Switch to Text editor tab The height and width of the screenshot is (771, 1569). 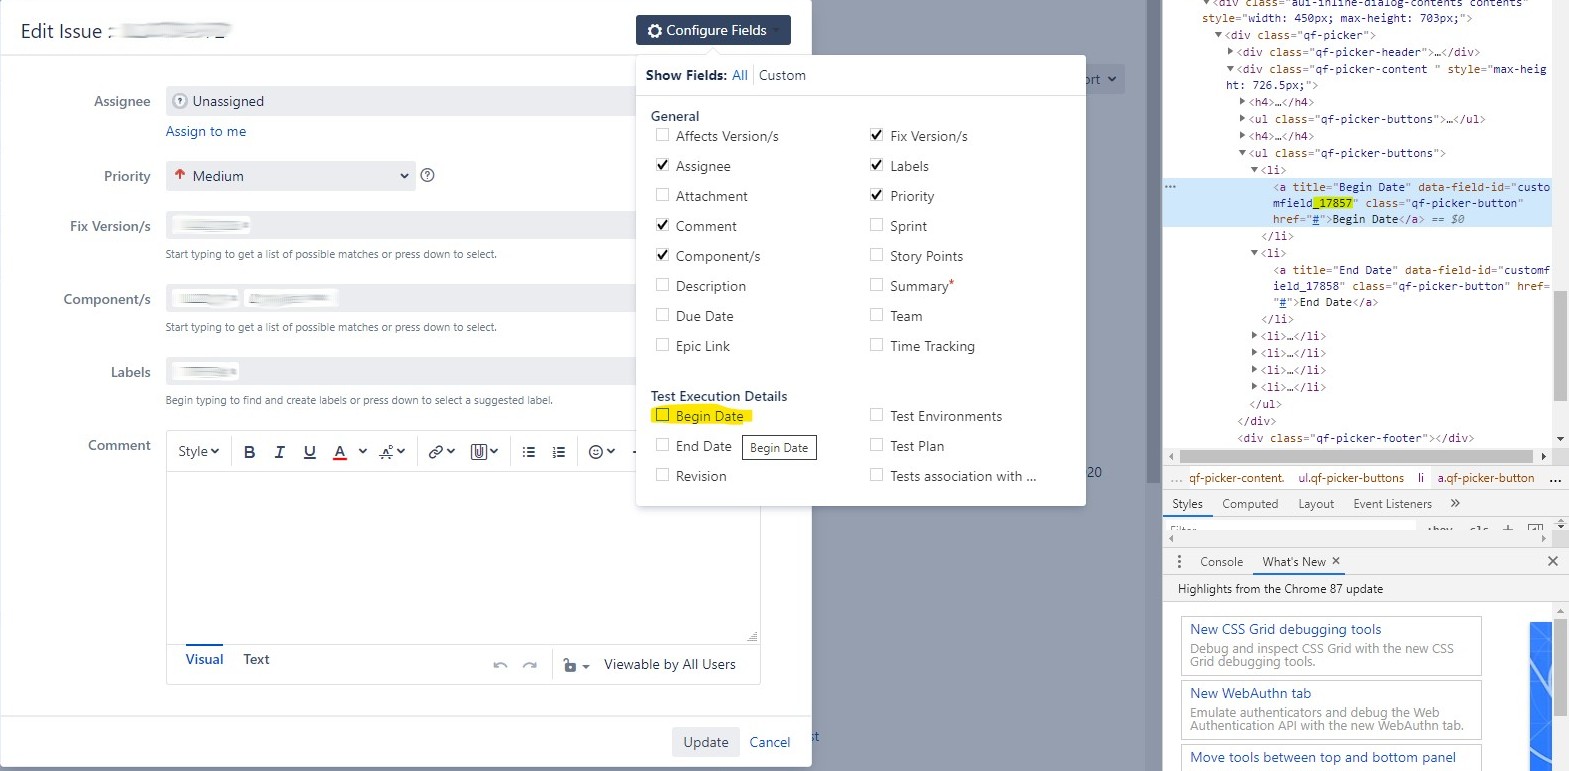[x=256, y=659]
